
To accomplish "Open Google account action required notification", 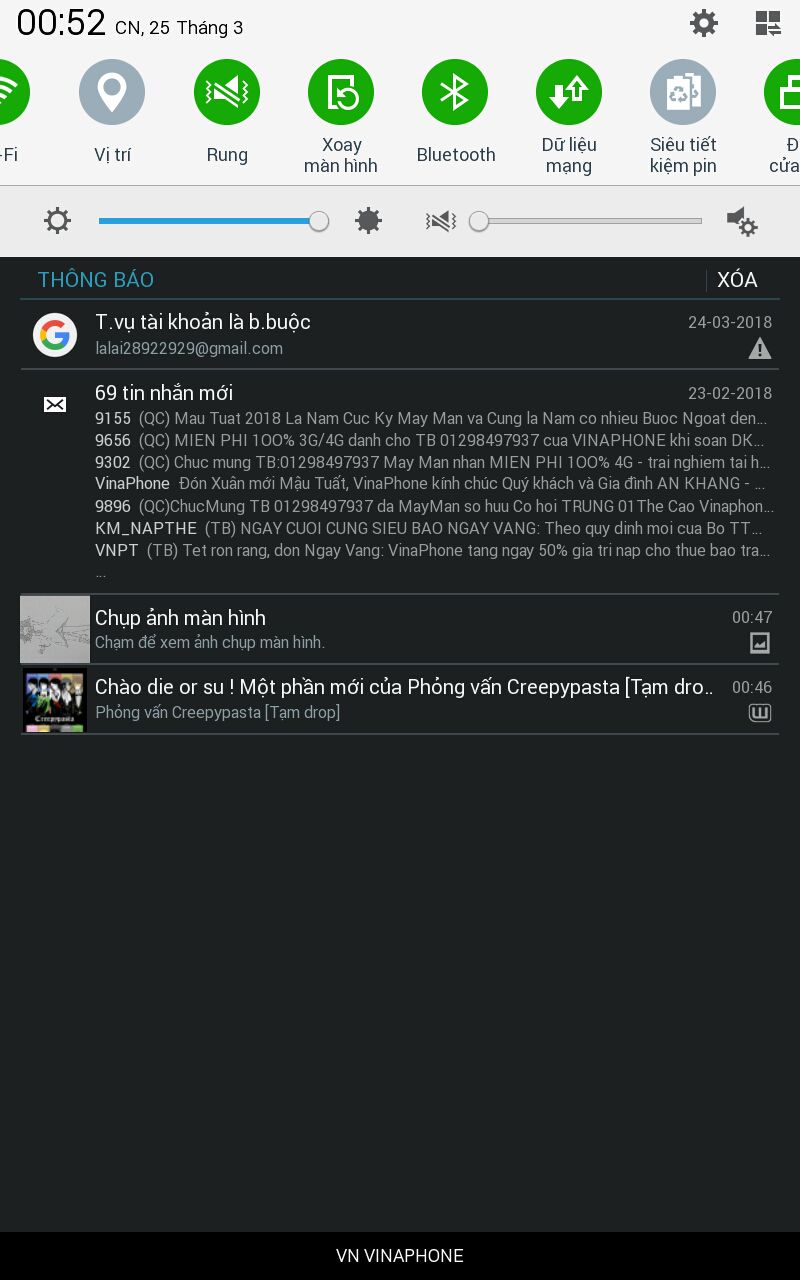I will [x=400, y=335].
